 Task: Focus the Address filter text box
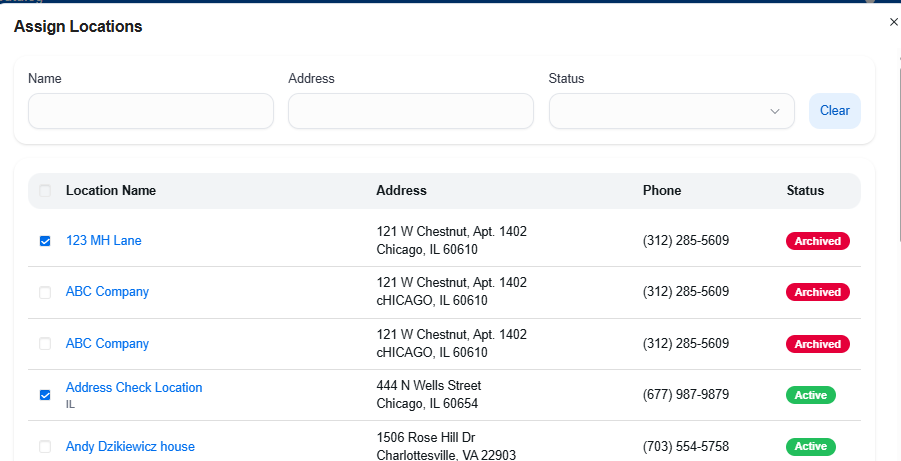(x=410, y=111)
